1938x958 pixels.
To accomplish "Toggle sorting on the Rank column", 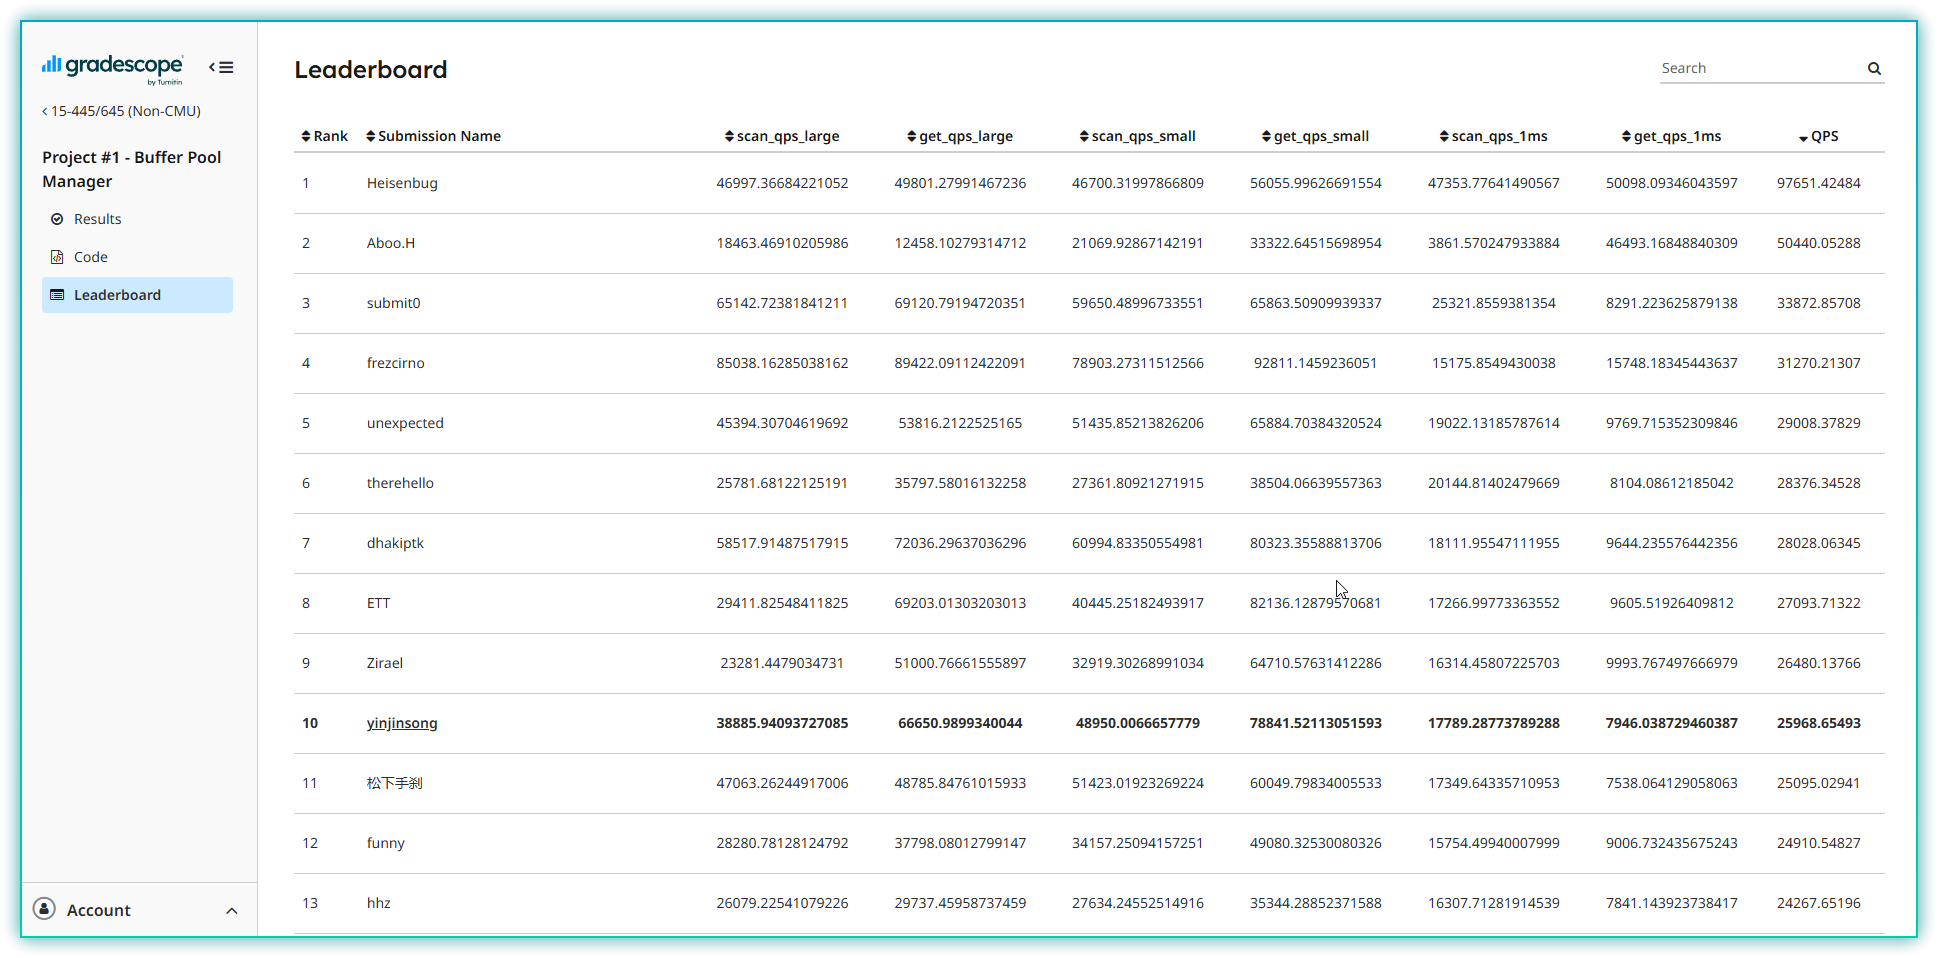I will coord(304,136).
